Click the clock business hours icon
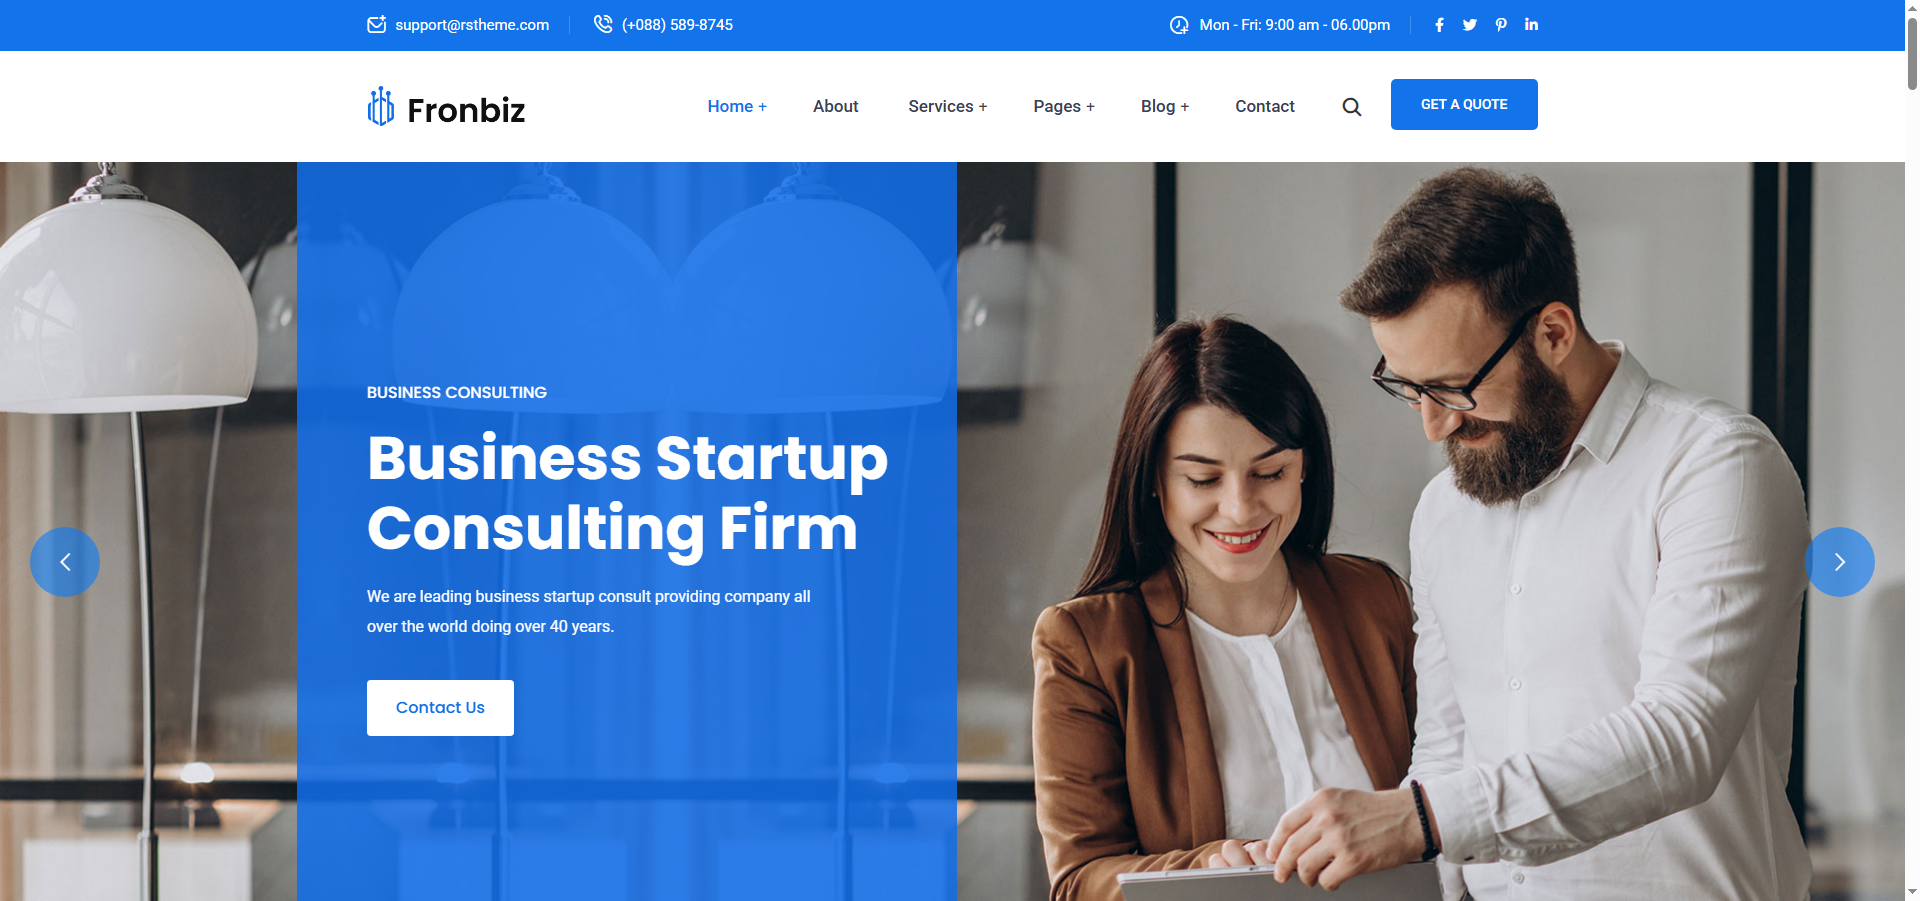This screenshot has width=1920, height=901. (1179, 25)
